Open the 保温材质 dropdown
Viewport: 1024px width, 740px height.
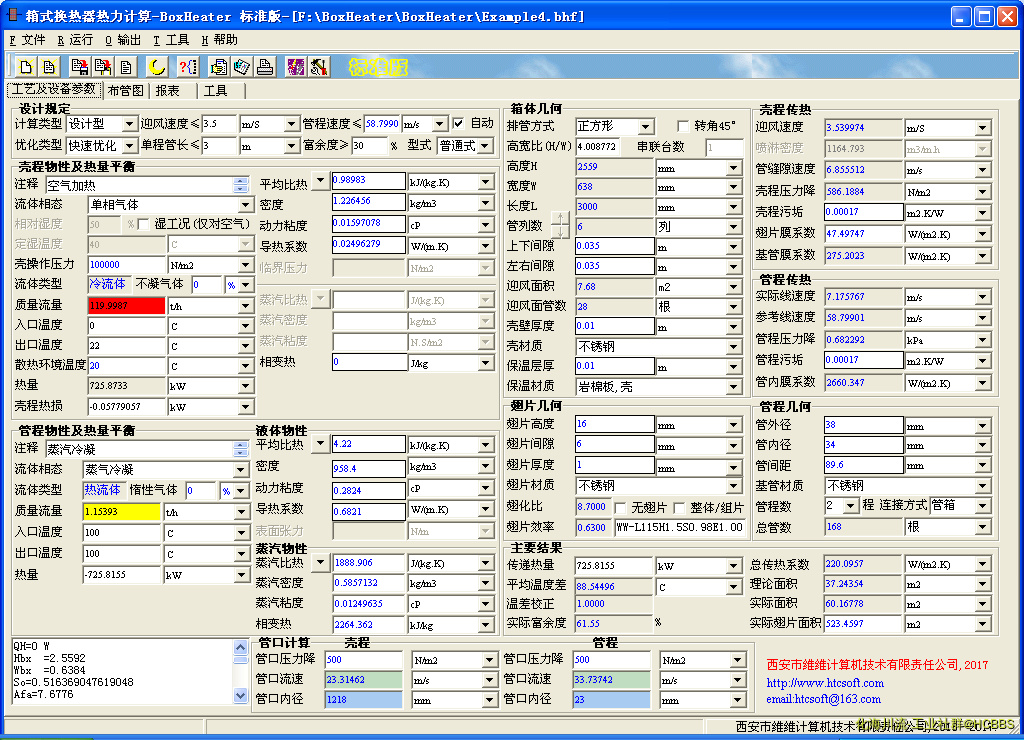734,386
